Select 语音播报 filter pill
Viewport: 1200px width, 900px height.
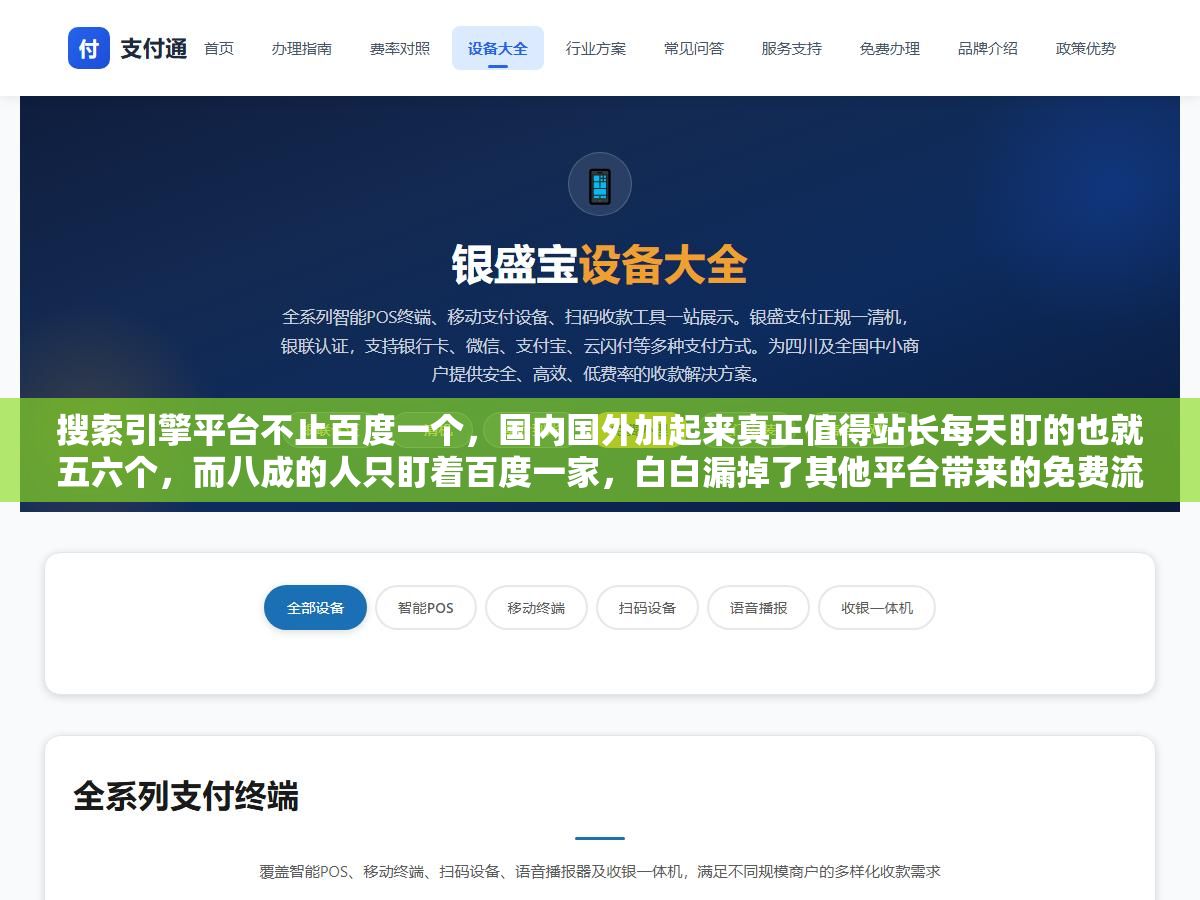pyautogui.click(x=758, y=608)
